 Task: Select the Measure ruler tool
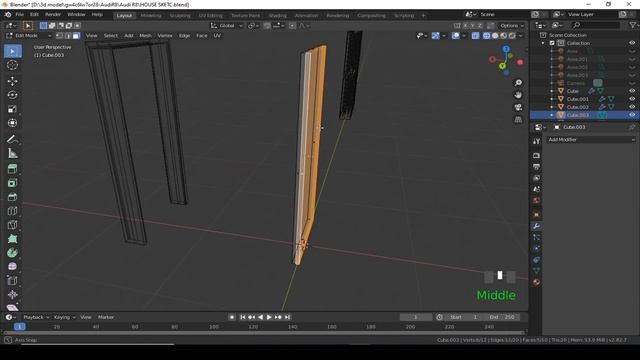point(12,153)
